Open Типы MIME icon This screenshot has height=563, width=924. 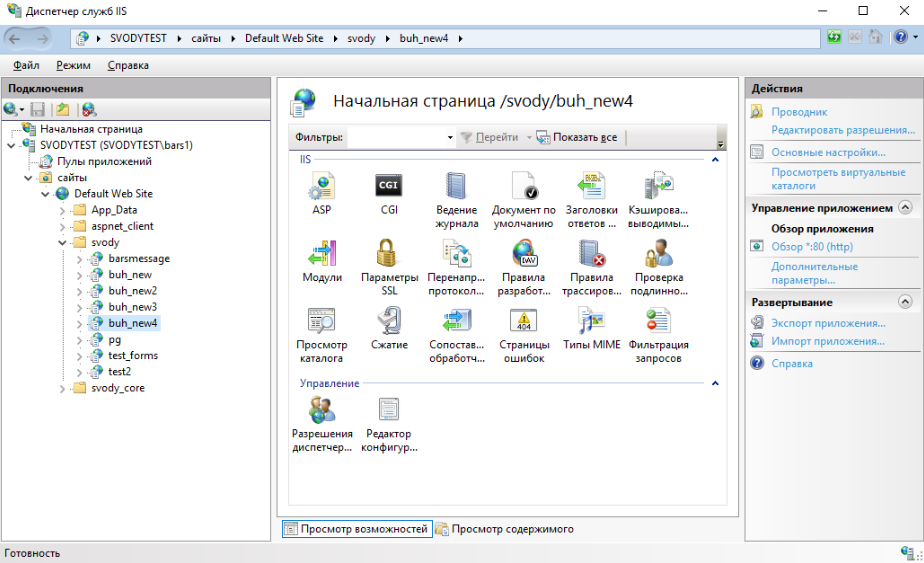(x=591, y=321)
